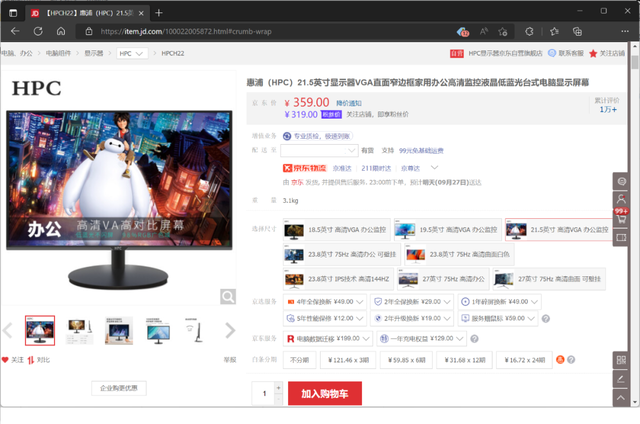This screenshot has height=424, width=640.
Task: Click the 加入购物车 button
Action: pos(324,393)
